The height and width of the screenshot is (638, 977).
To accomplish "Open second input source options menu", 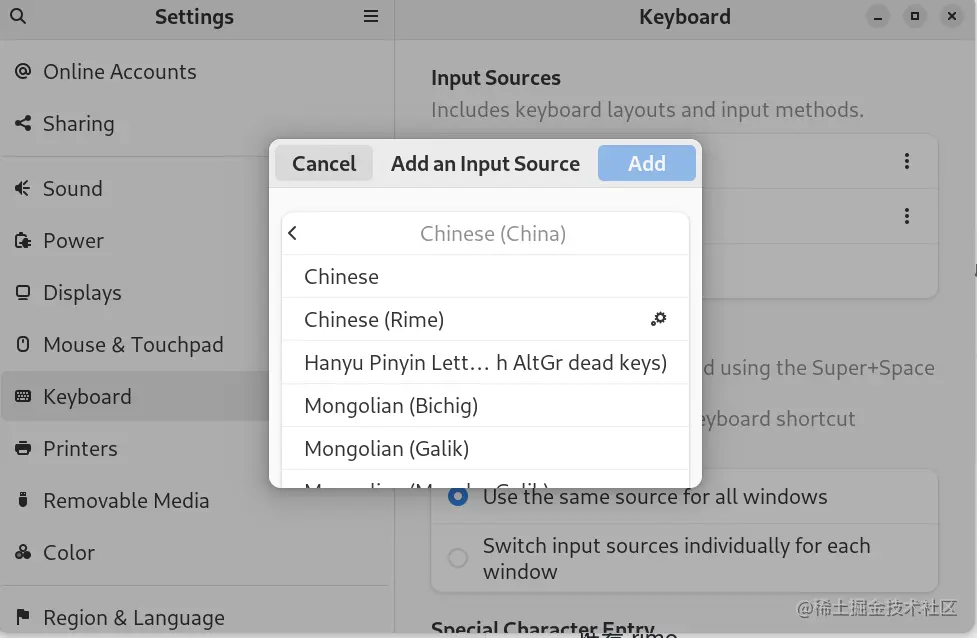I will [x=907, y=216].
